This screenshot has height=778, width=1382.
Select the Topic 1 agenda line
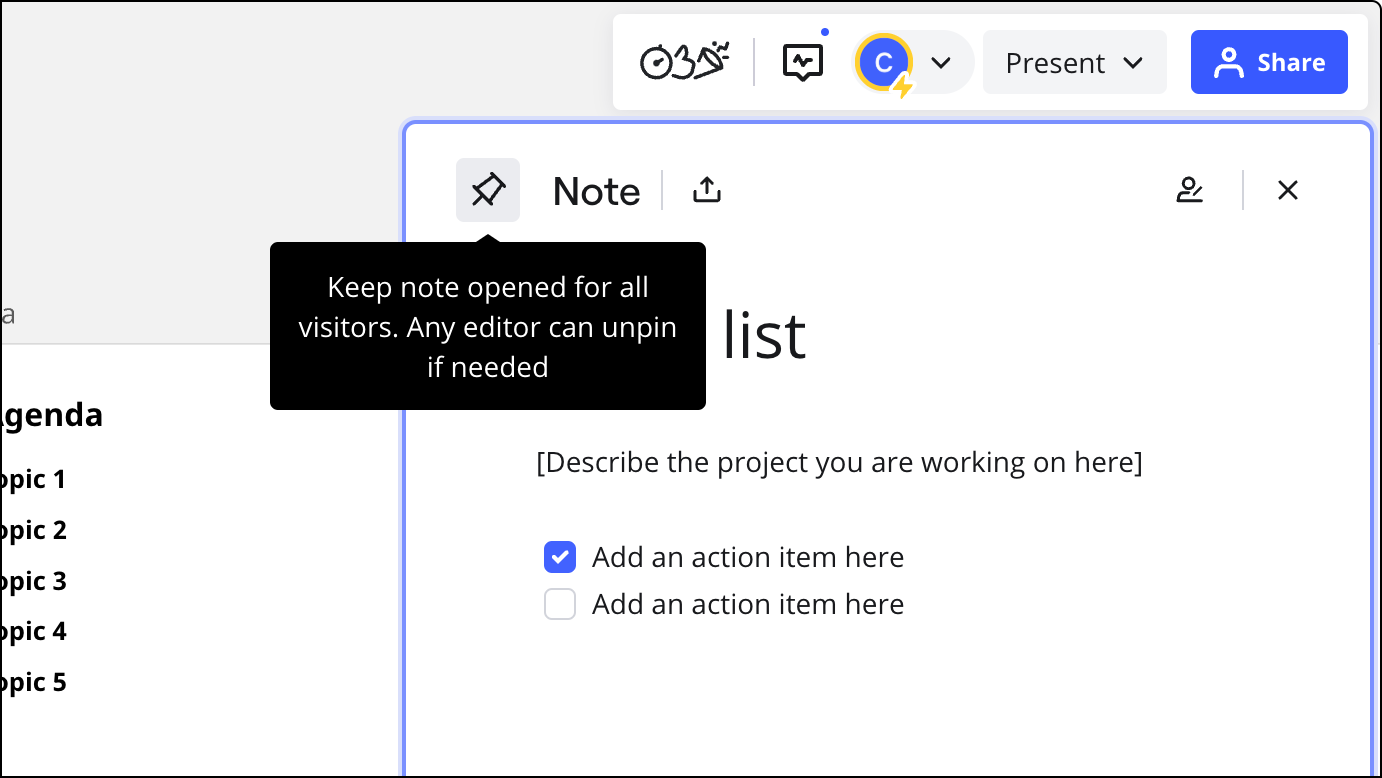point(34,480)
